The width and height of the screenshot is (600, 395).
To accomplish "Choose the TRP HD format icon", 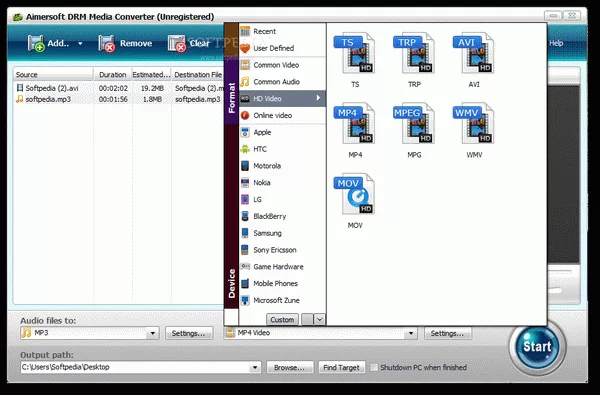I will click(414, 53).
